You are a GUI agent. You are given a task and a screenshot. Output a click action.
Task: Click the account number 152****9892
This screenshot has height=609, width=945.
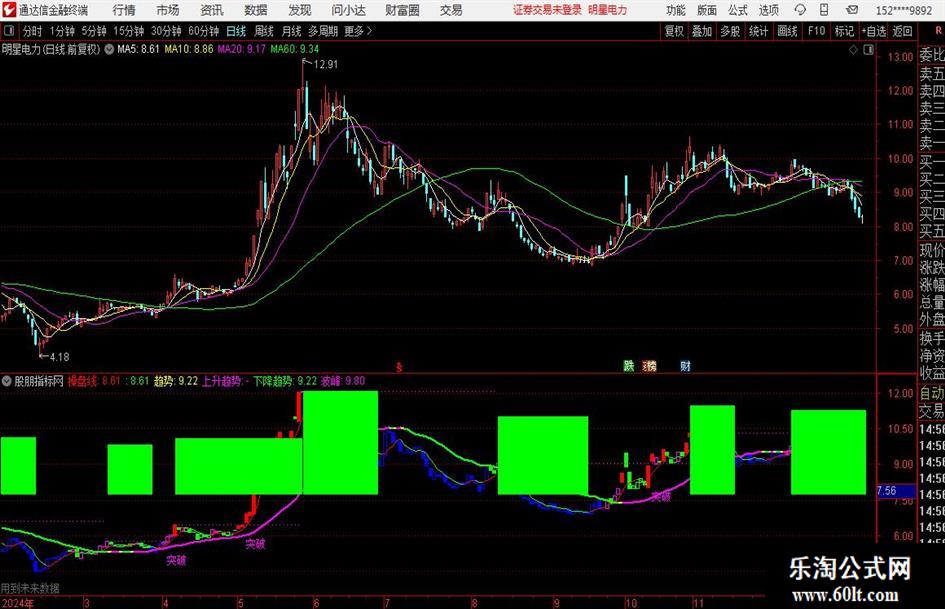[x=904, y=10]
